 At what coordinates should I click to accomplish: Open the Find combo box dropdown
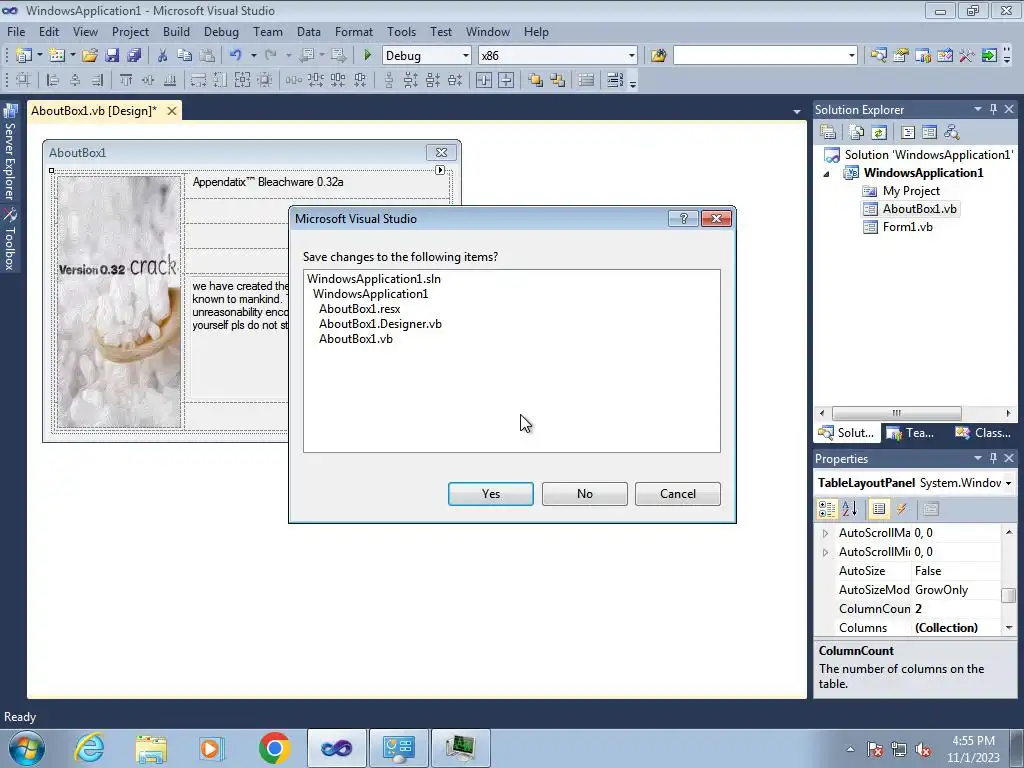pos(851,56)
